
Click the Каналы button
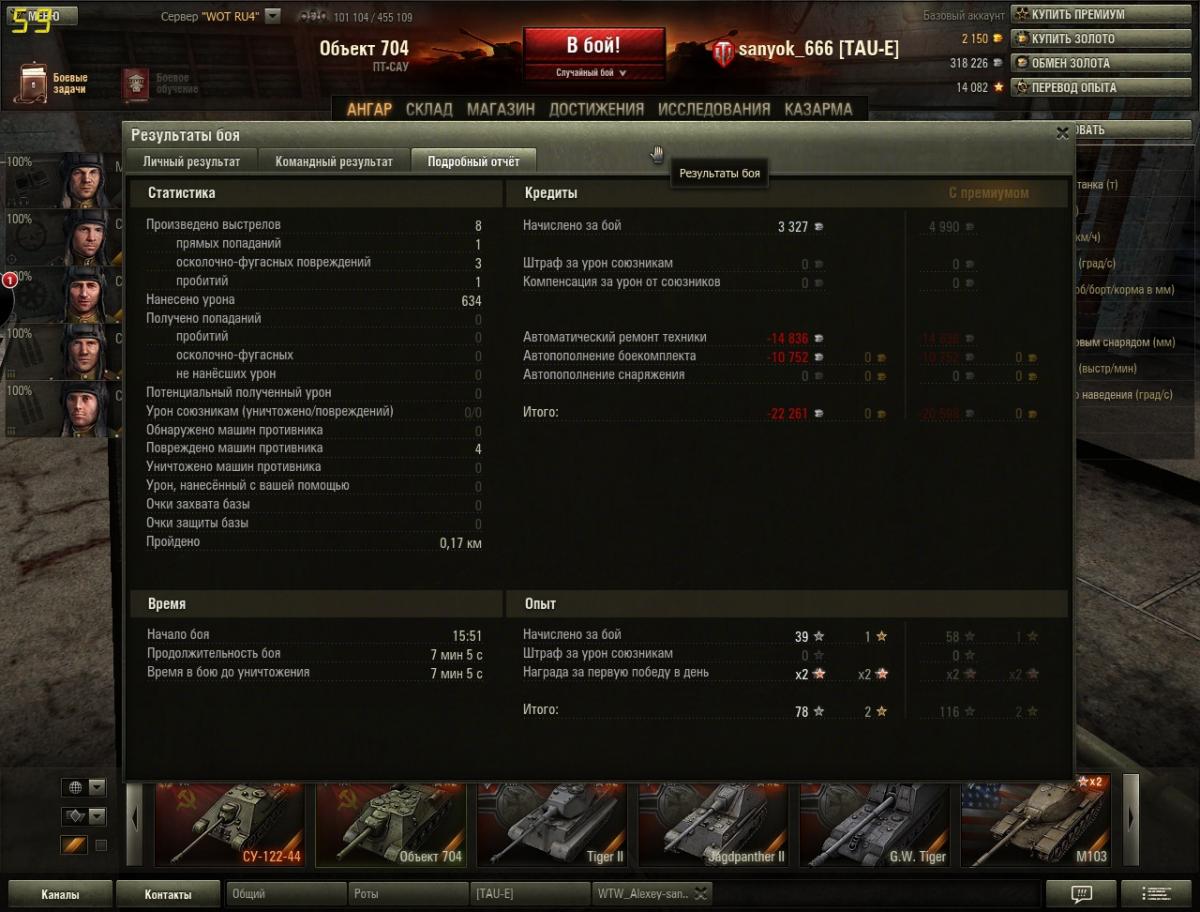point(60,894)
